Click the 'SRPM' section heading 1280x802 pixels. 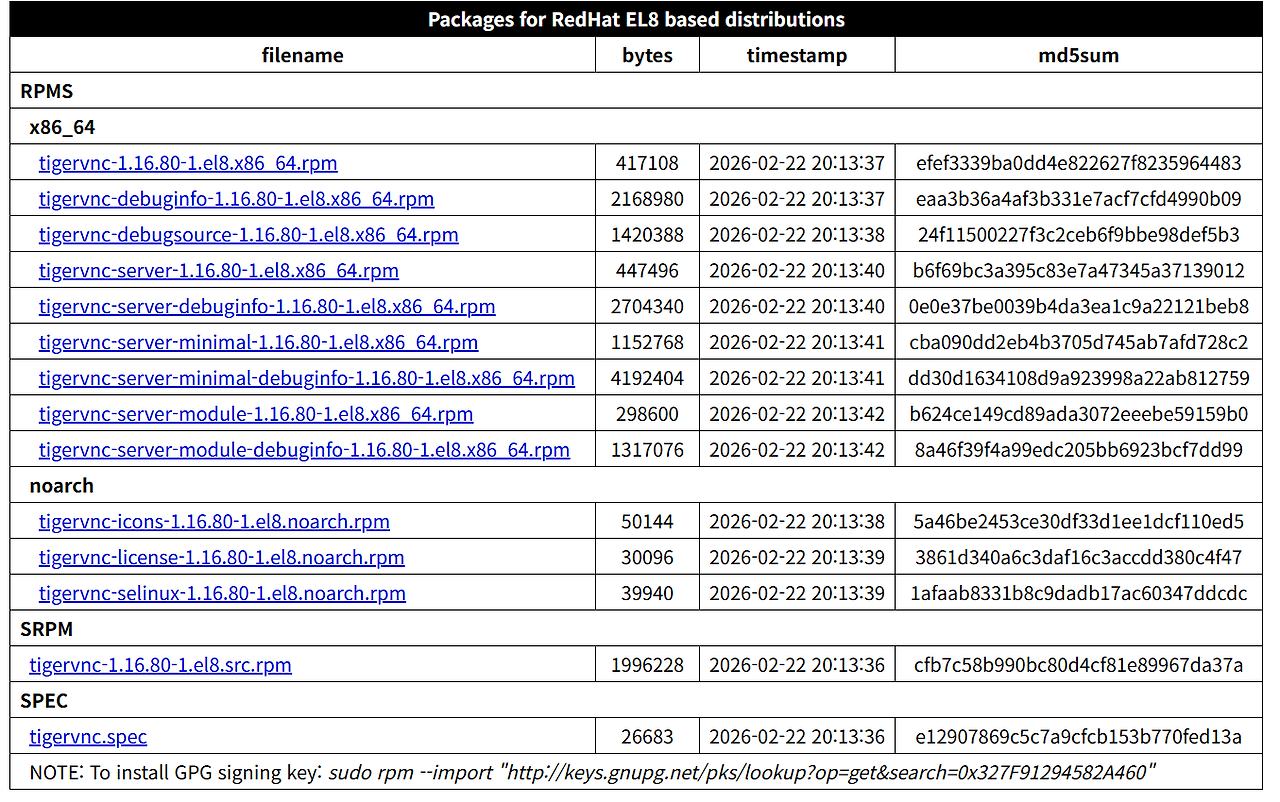(x=47, y=630)
